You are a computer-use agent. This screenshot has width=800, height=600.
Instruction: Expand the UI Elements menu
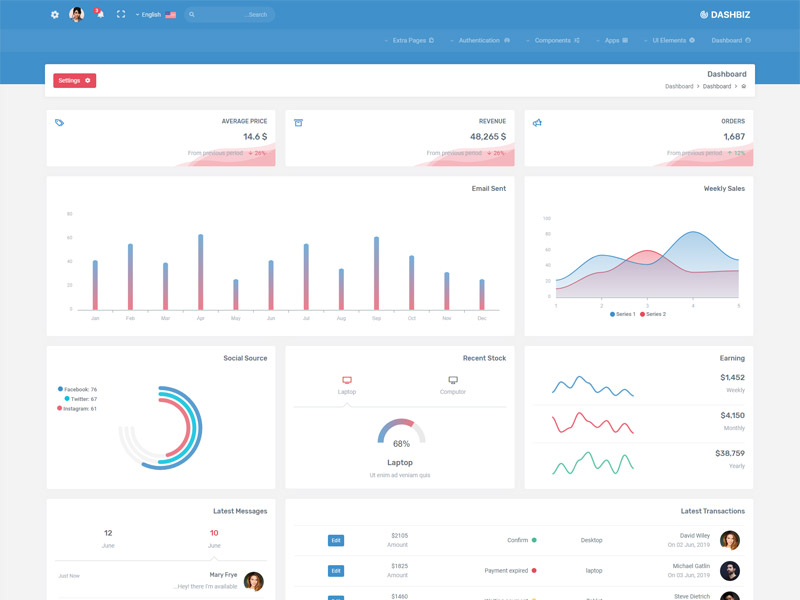[673, 41]
